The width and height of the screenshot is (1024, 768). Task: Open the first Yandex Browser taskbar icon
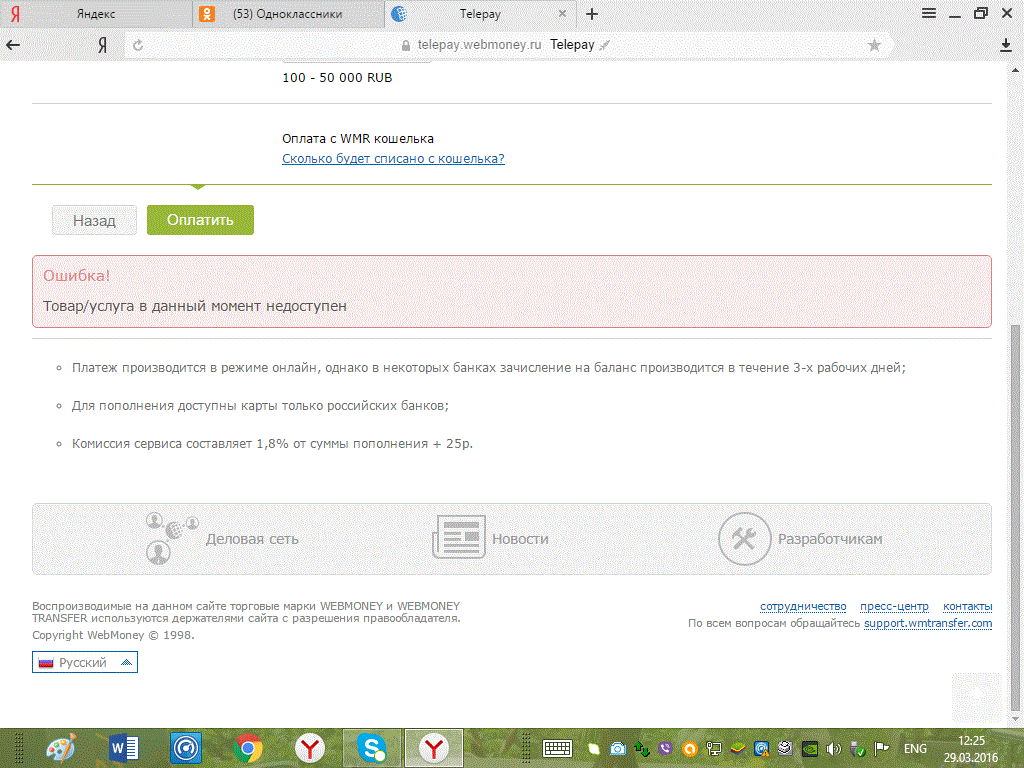310,748
